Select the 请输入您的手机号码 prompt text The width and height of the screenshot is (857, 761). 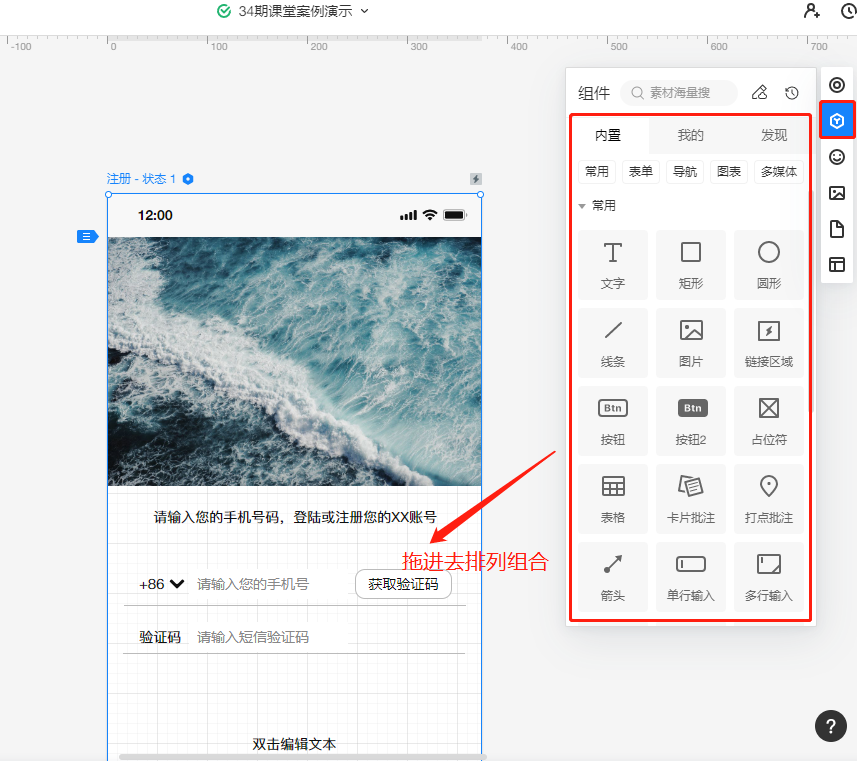click(x=295, y=517)
